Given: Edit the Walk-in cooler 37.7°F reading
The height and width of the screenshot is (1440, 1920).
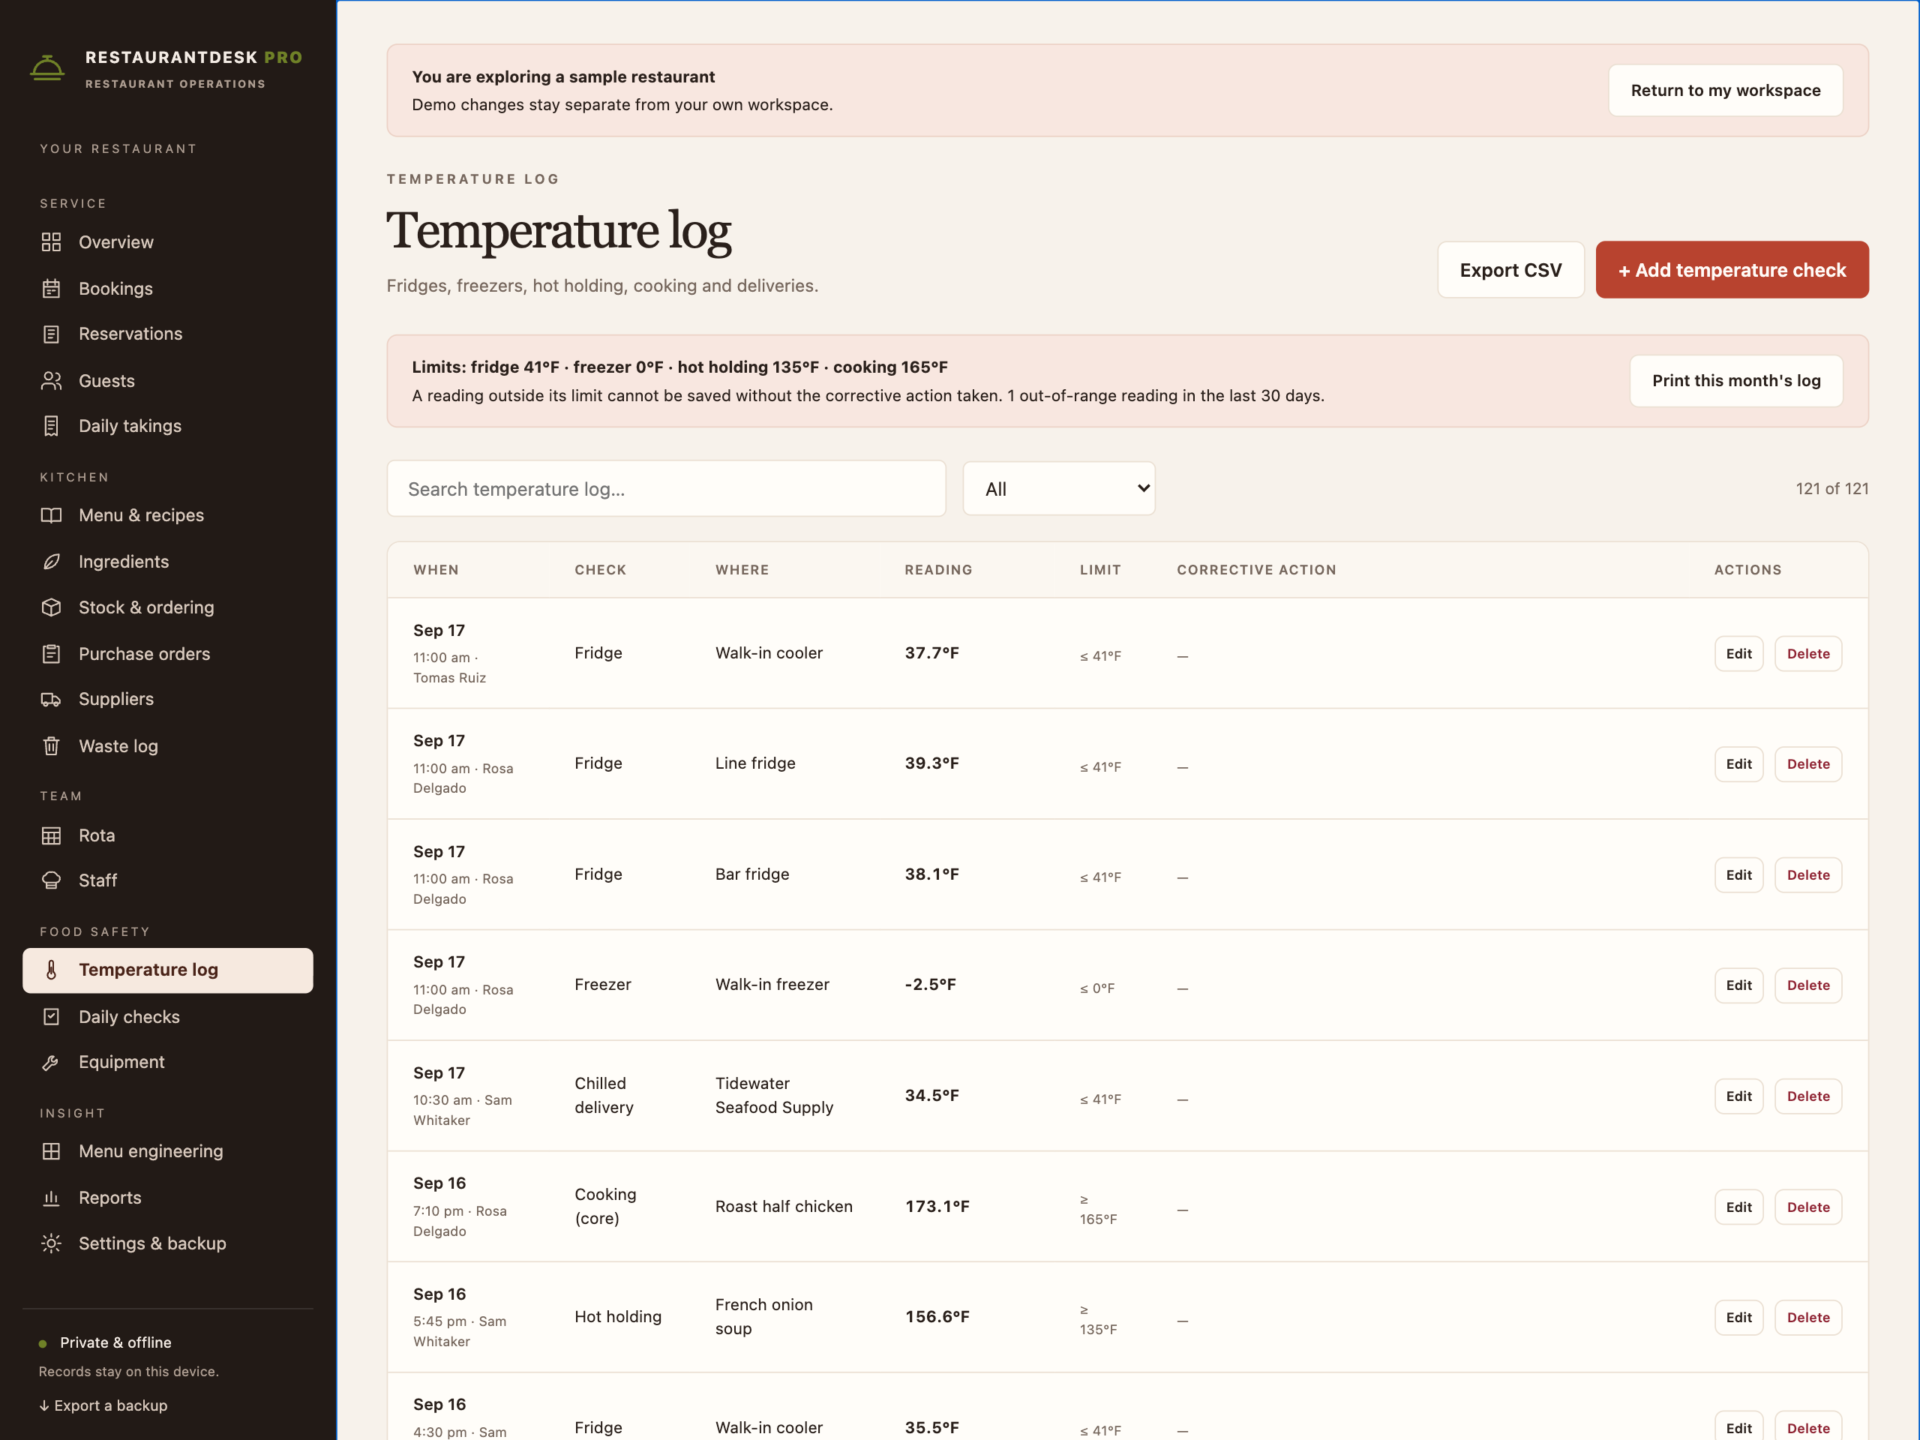Looking at the screenshot, I should [x=1738, y=654].
